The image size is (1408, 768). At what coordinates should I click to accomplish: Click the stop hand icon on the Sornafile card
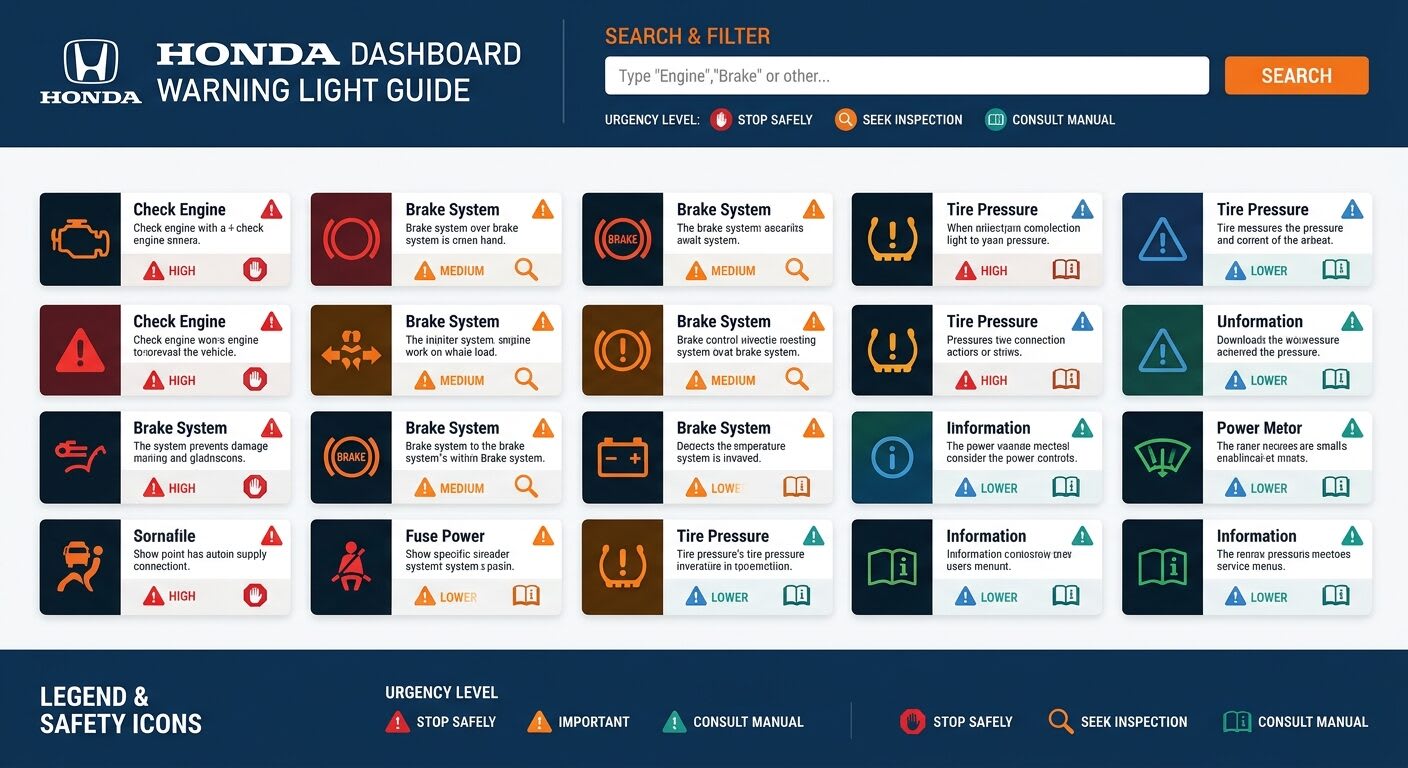click(255, 596)
